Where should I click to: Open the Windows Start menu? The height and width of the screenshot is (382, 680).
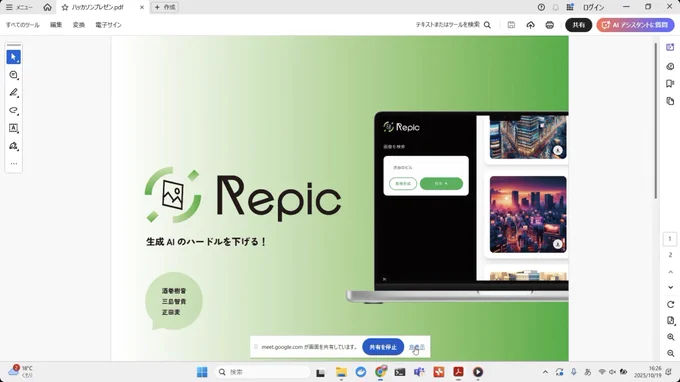pos(202,372)
